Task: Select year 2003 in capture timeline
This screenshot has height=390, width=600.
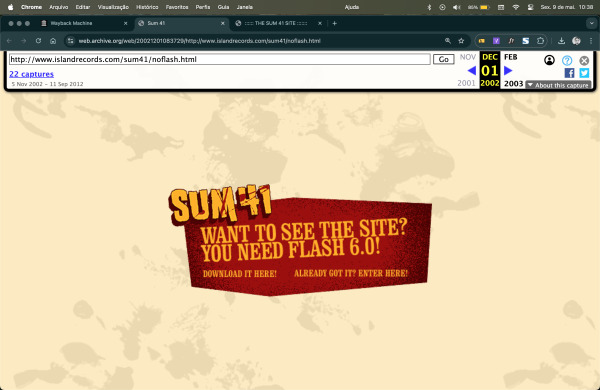Action: (513, 83)
